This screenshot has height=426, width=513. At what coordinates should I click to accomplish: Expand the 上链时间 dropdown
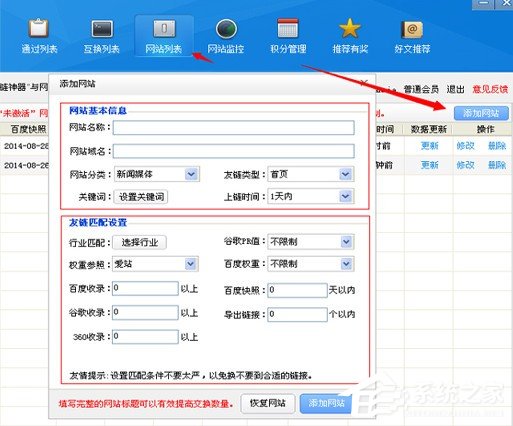(x=345, y=196)
